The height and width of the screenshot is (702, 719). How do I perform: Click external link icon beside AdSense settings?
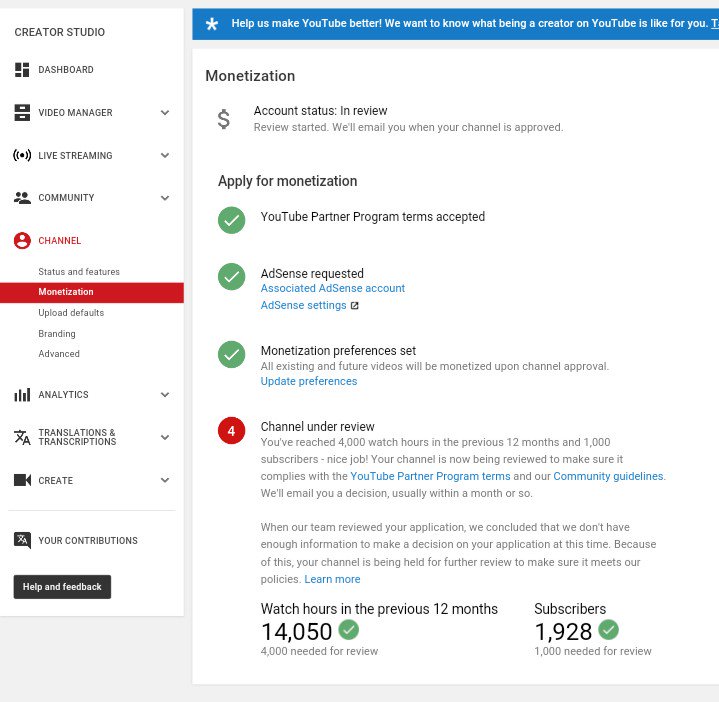tap(354, 305)
